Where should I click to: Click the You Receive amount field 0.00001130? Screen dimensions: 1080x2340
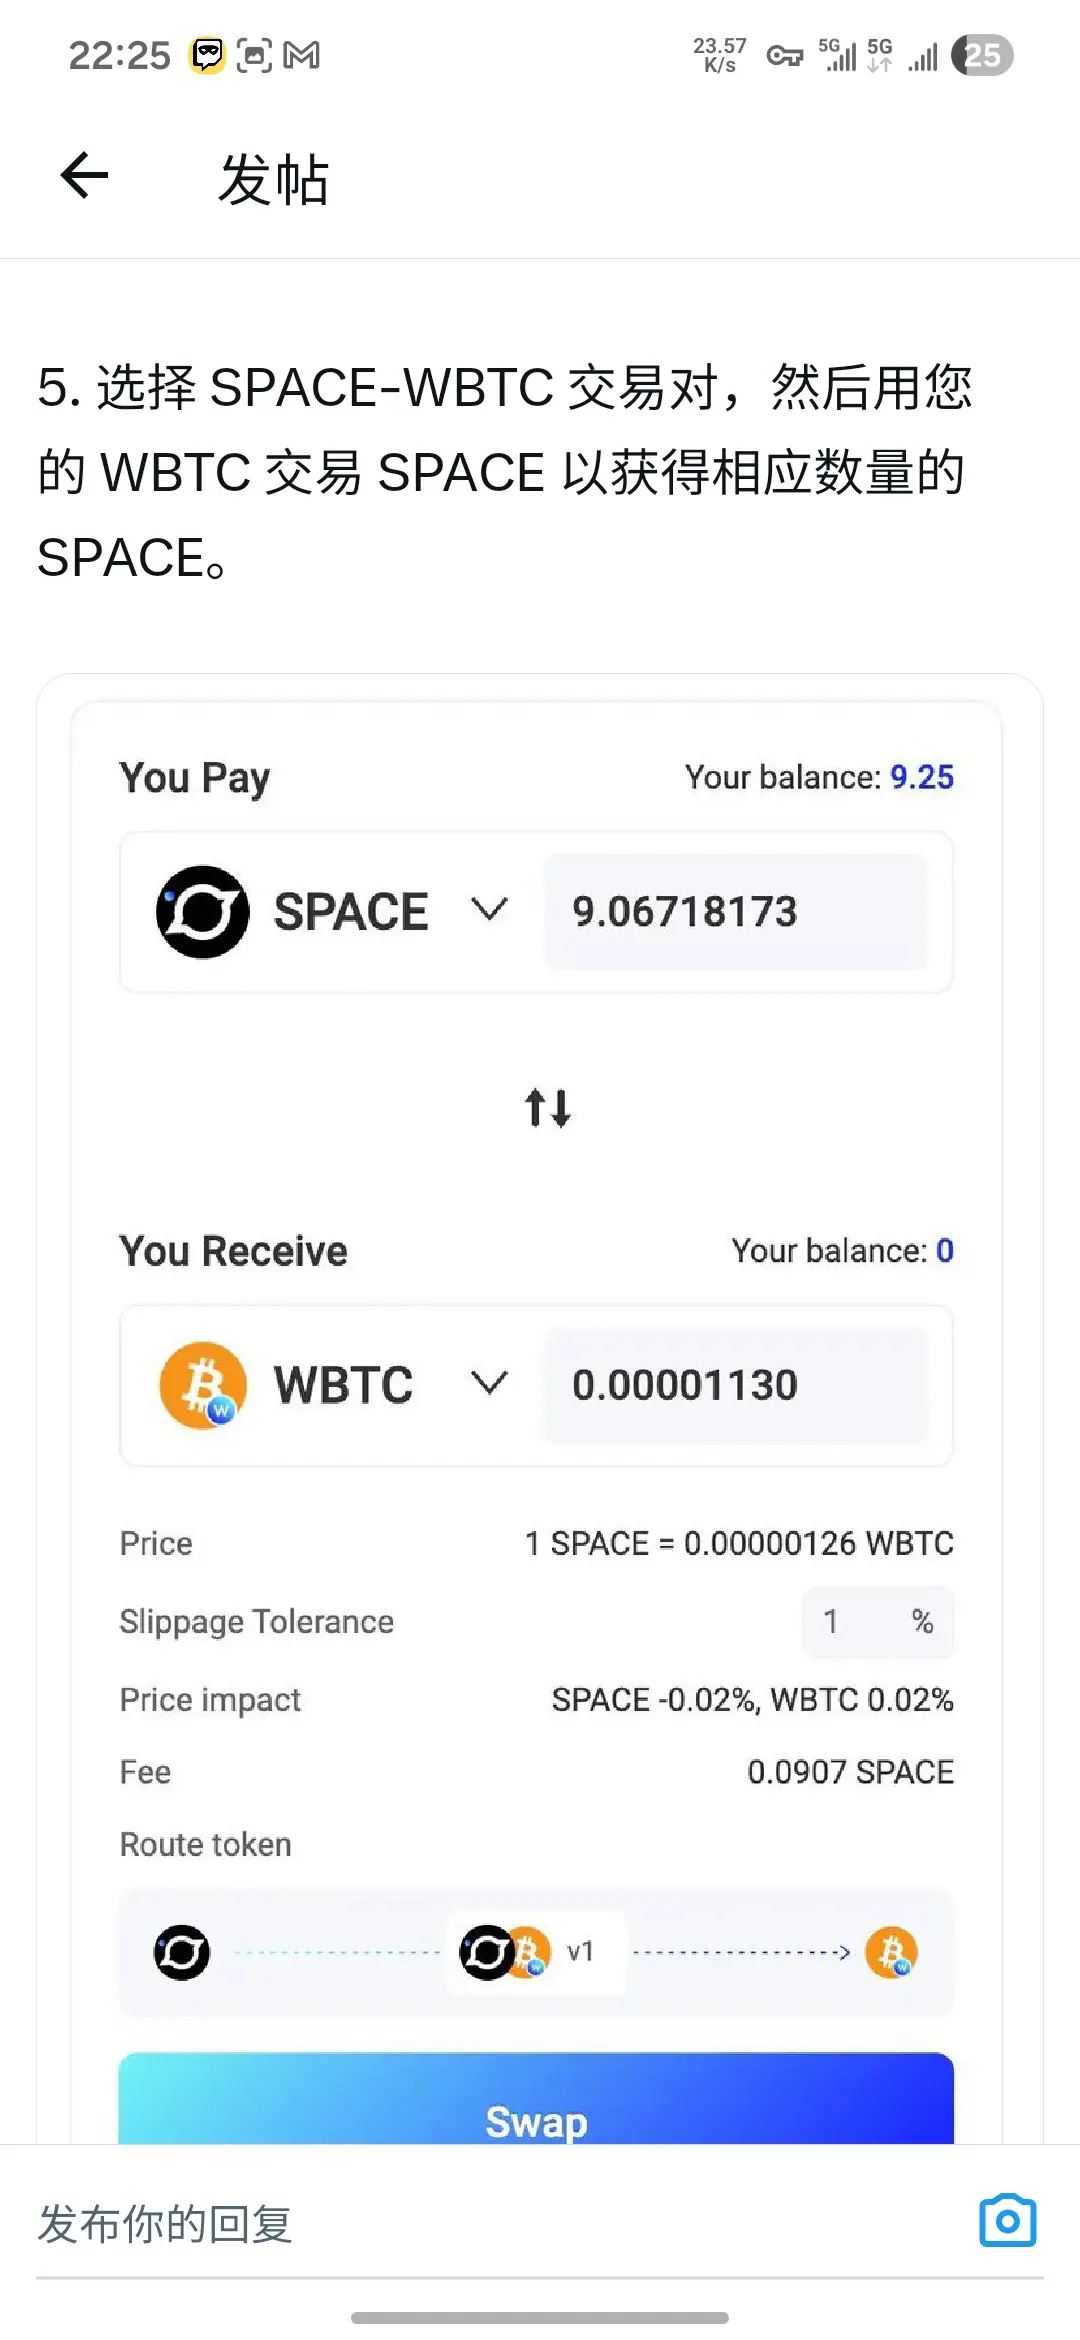[x=735, y=1385]
